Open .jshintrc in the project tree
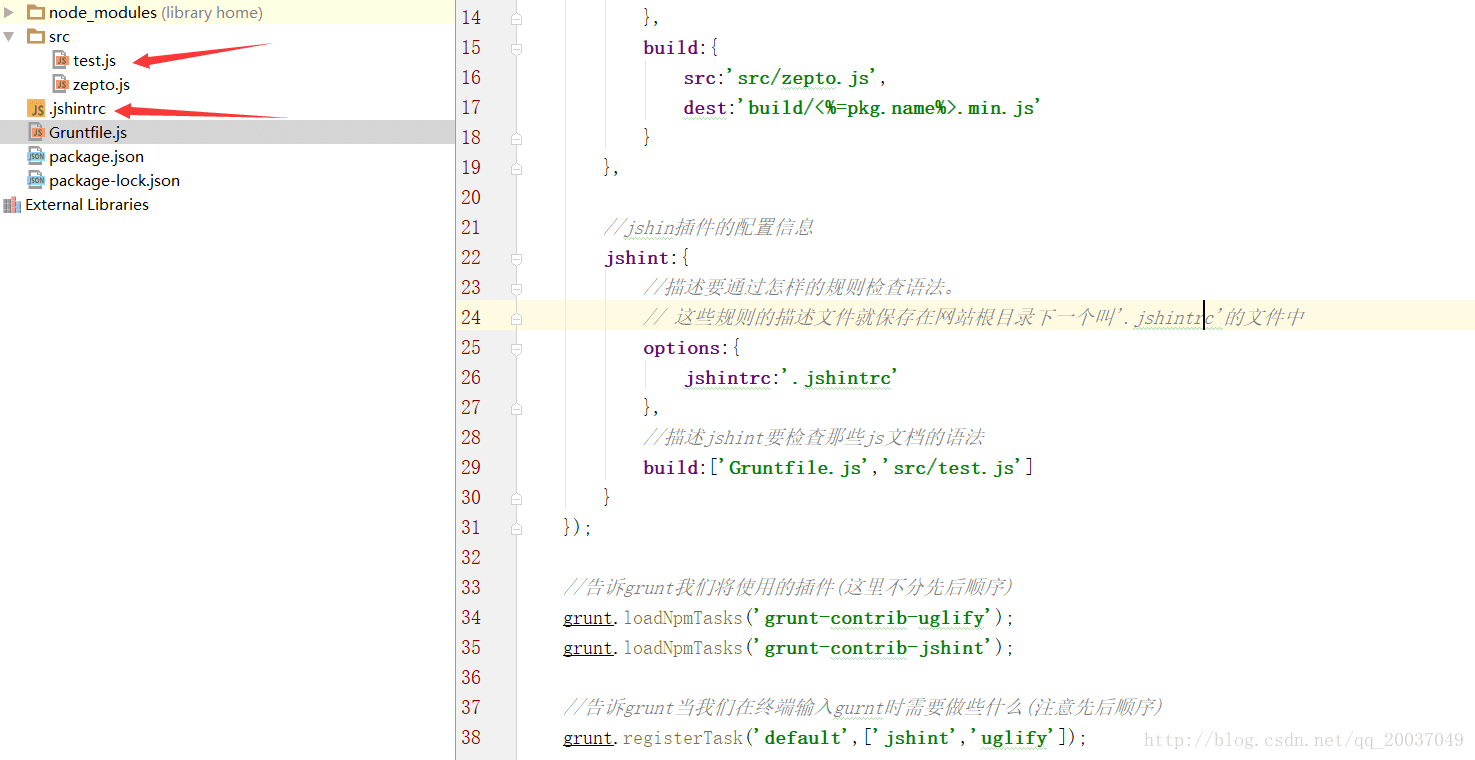The image size is (1475, 760). (77, 109)
